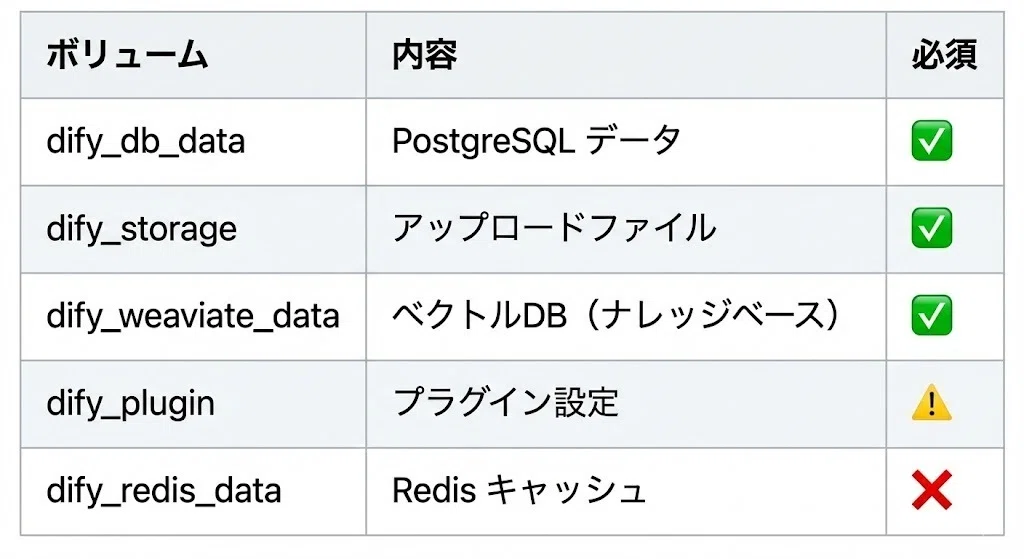Click the green checkmark for dify_db_data
Screen dimensions: 1024x559
point(931,140)
